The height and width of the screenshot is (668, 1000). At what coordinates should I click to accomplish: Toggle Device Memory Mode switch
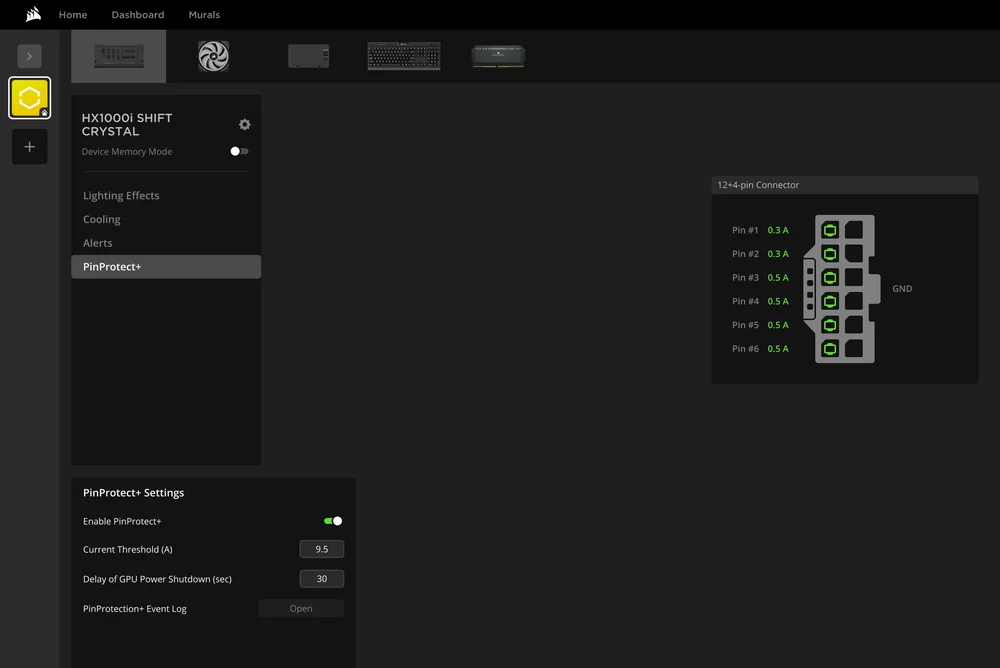click(239, 151)
